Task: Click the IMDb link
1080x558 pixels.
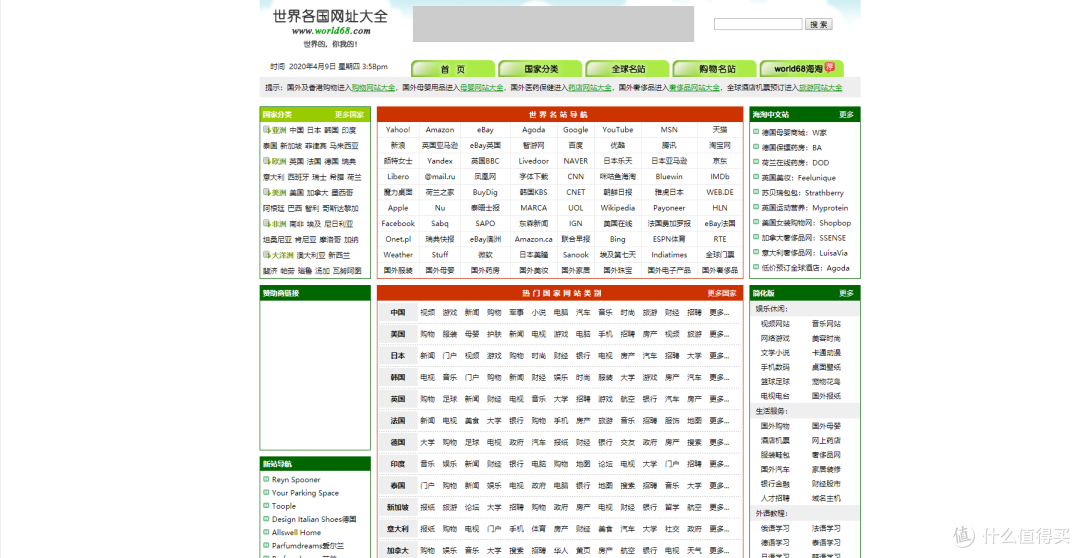Action: (720, 176)
